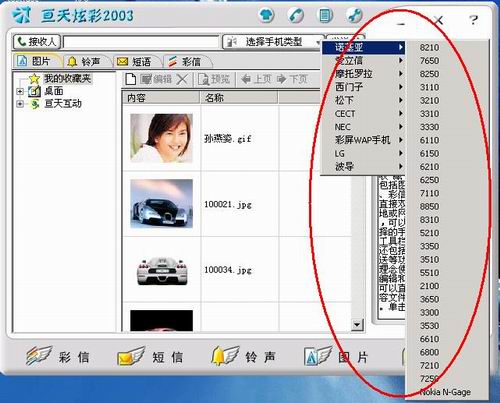Viewport: 500px width, 403px height.
Task: Click the 编辑 toolbar button
Action: 156,79
